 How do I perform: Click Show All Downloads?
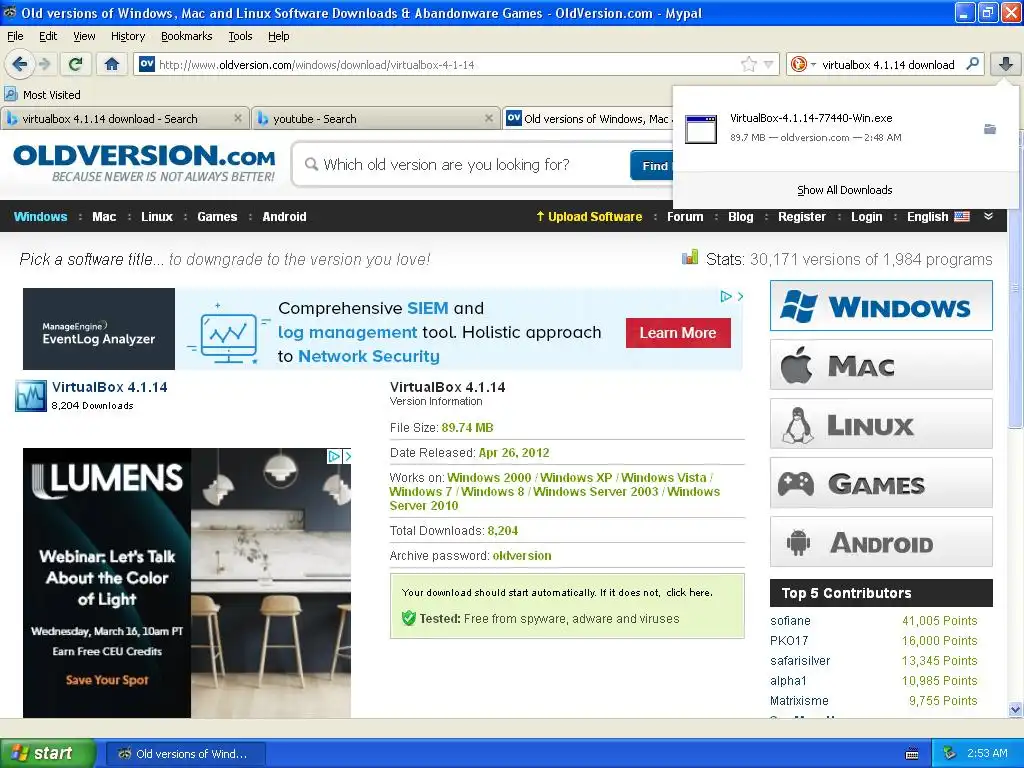(844, 190)
